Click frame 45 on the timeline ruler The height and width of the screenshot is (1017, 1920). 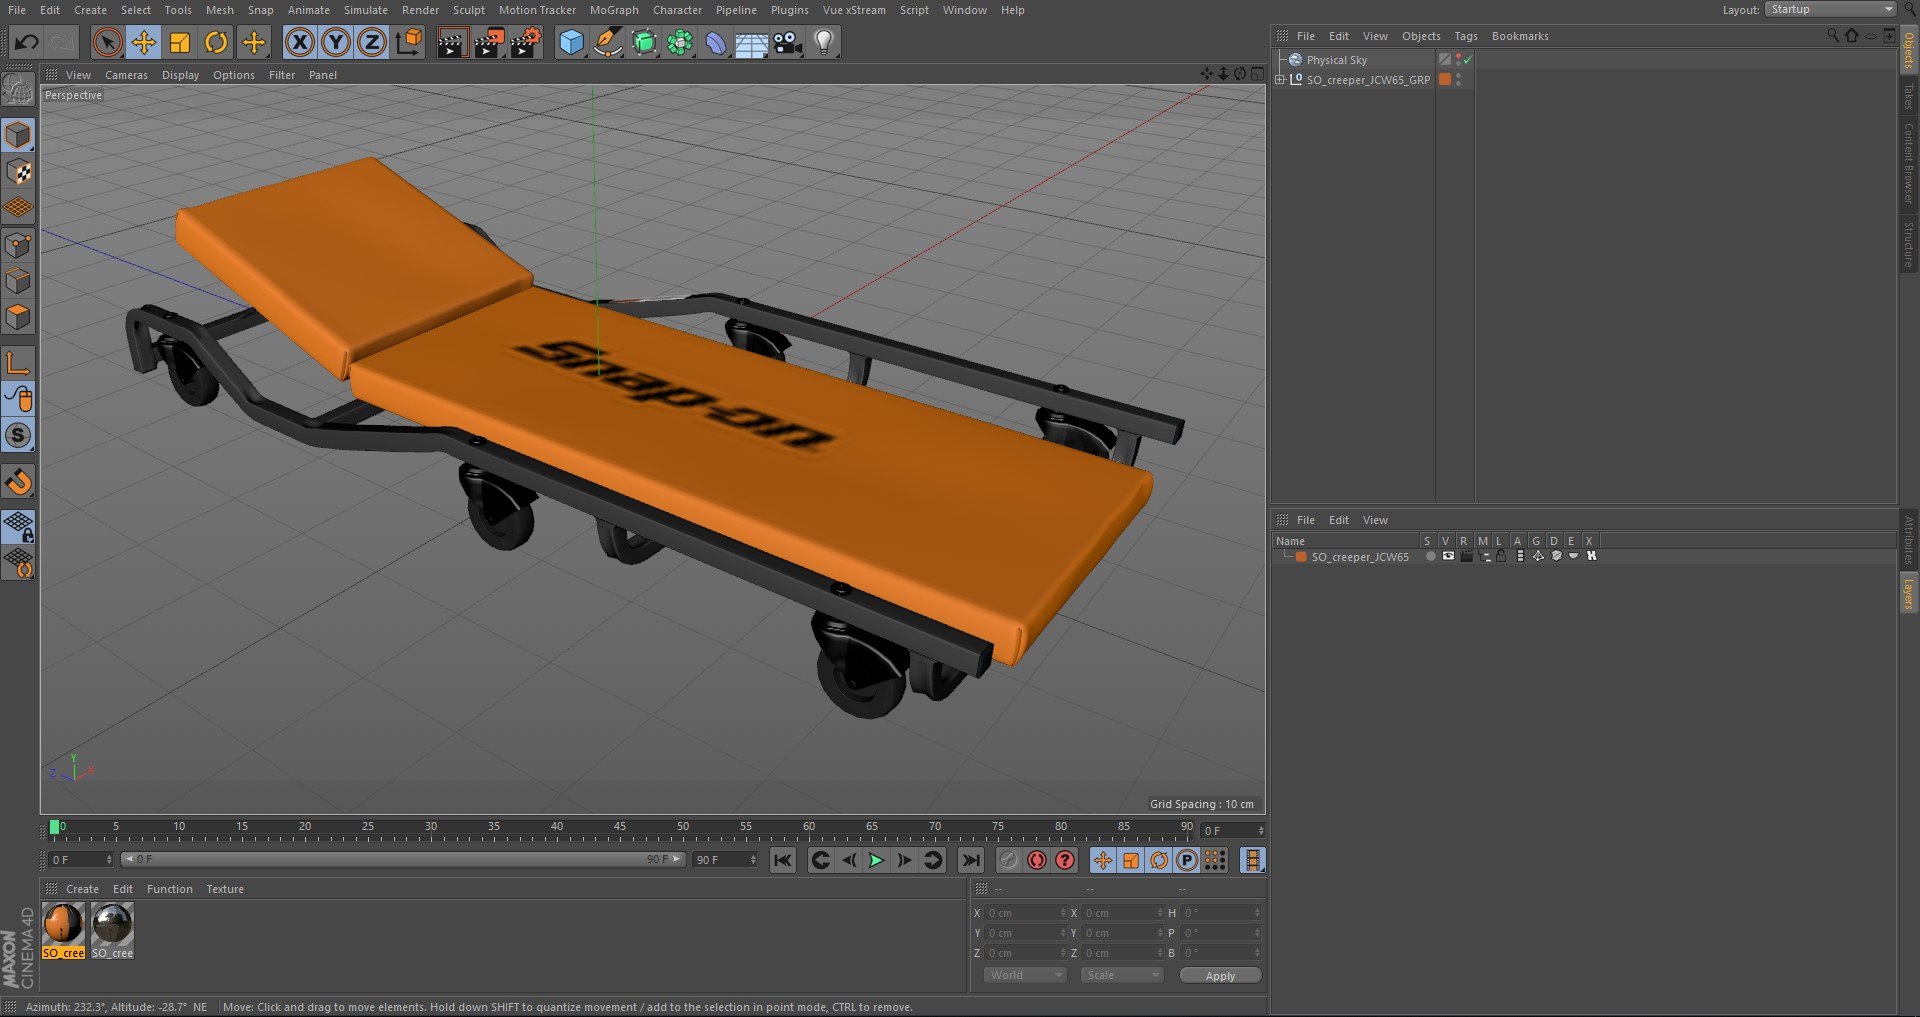click(x=620, y=828)
